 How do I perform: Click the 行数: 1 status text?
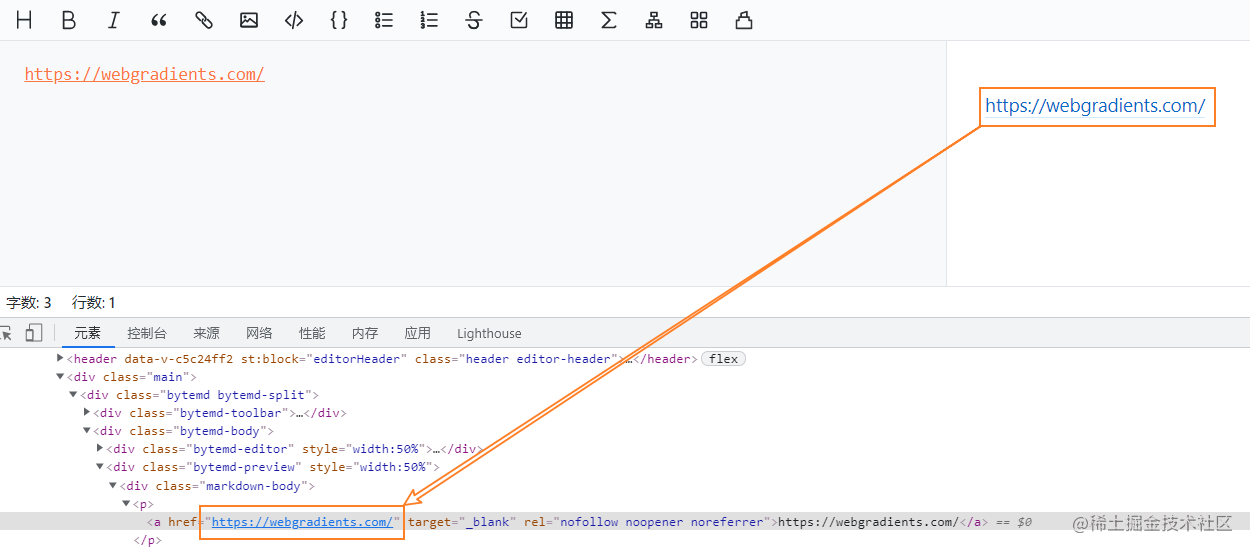click(94, 302)
